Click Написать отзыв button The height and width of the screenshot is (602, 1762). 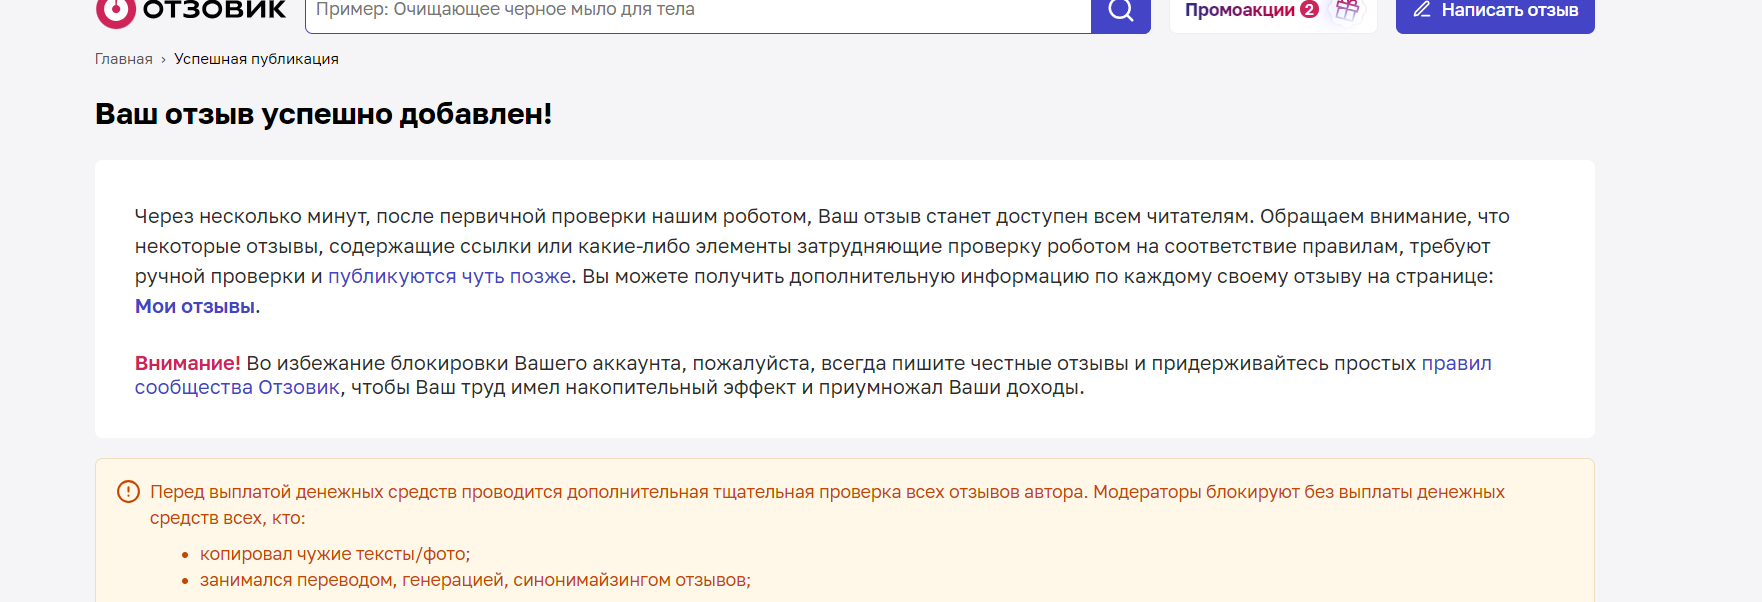coord(1495,13)
